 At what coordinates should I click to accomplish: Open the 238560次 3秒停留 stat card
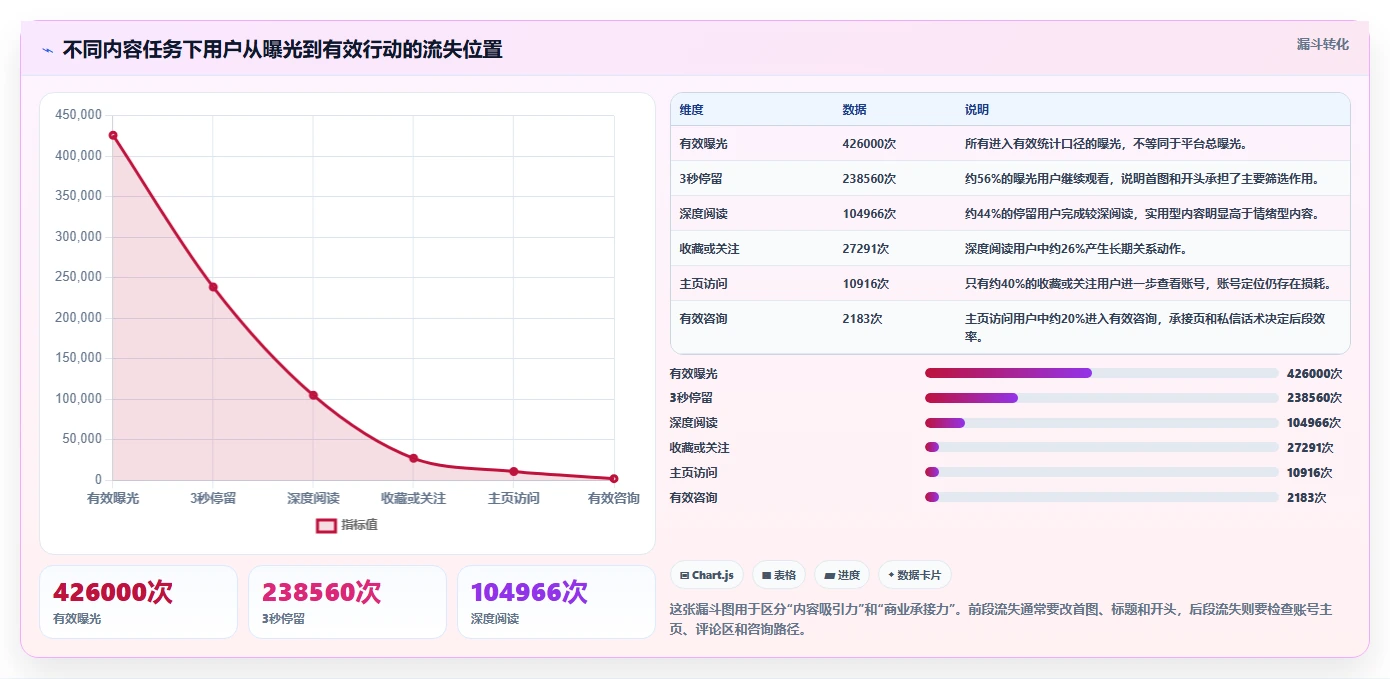347,602
